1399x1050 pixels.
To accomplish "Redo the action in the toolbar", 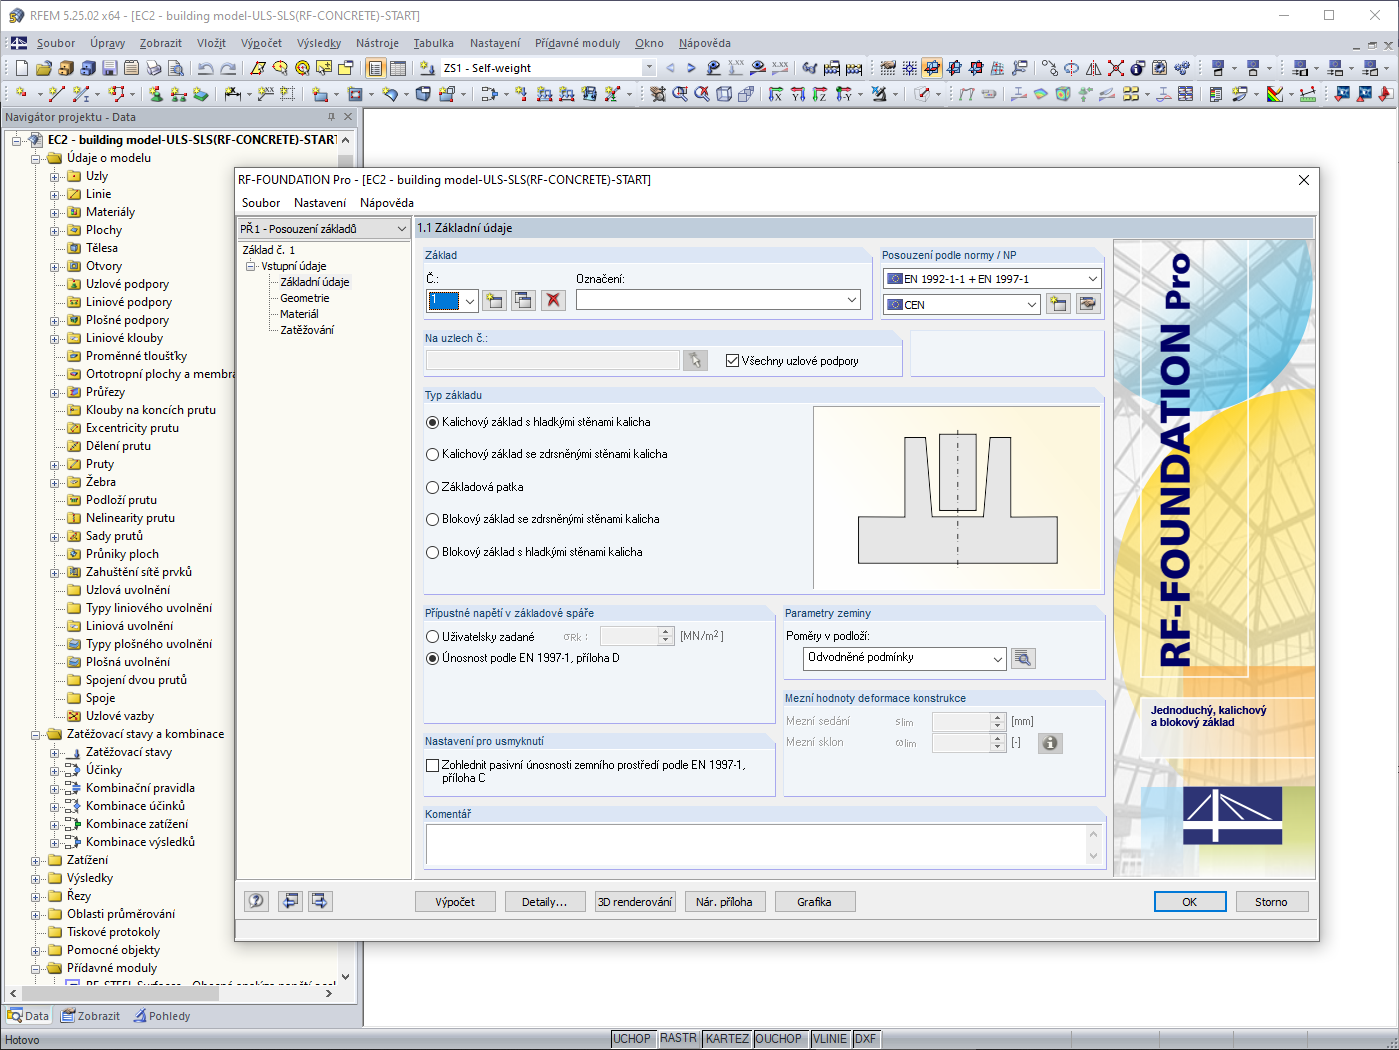I will coord(228,68).
